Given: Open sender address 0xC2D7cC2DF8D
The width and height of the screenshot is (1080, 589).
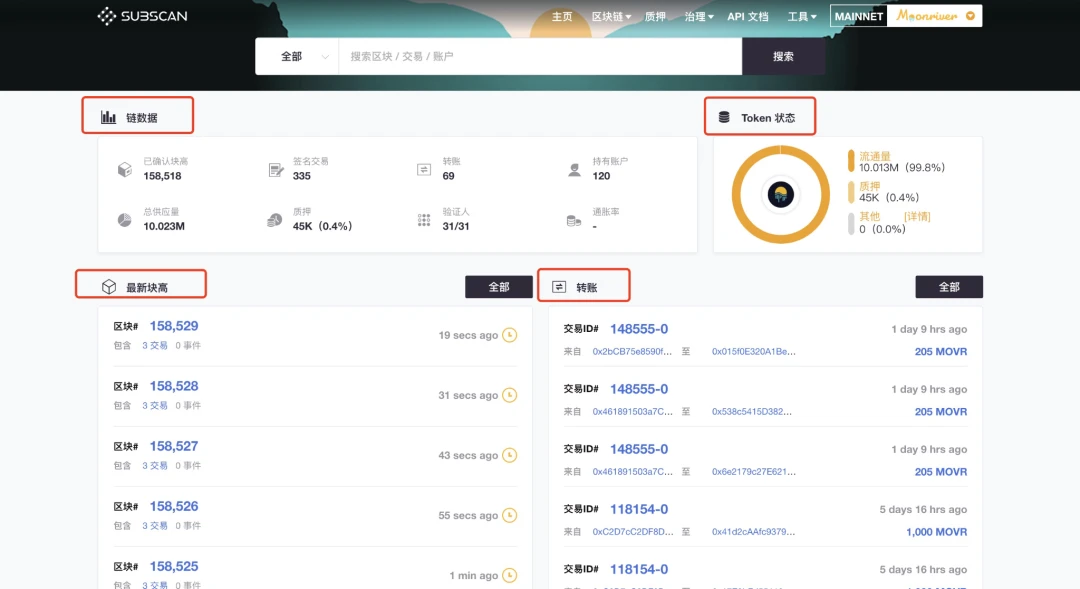Looking at the screenshot, I should pyautogui.click(x=633, y=531).
